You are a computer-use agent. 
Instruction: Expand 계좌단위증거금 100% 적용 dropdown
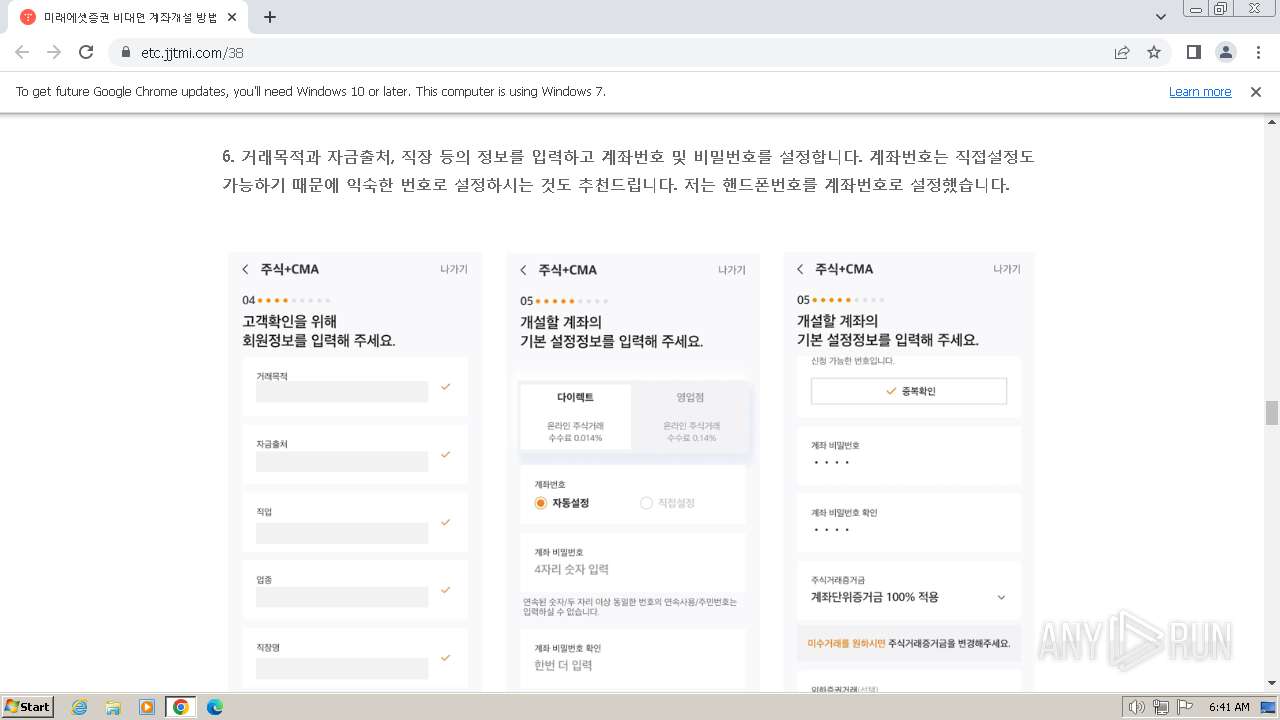point(909,597)
